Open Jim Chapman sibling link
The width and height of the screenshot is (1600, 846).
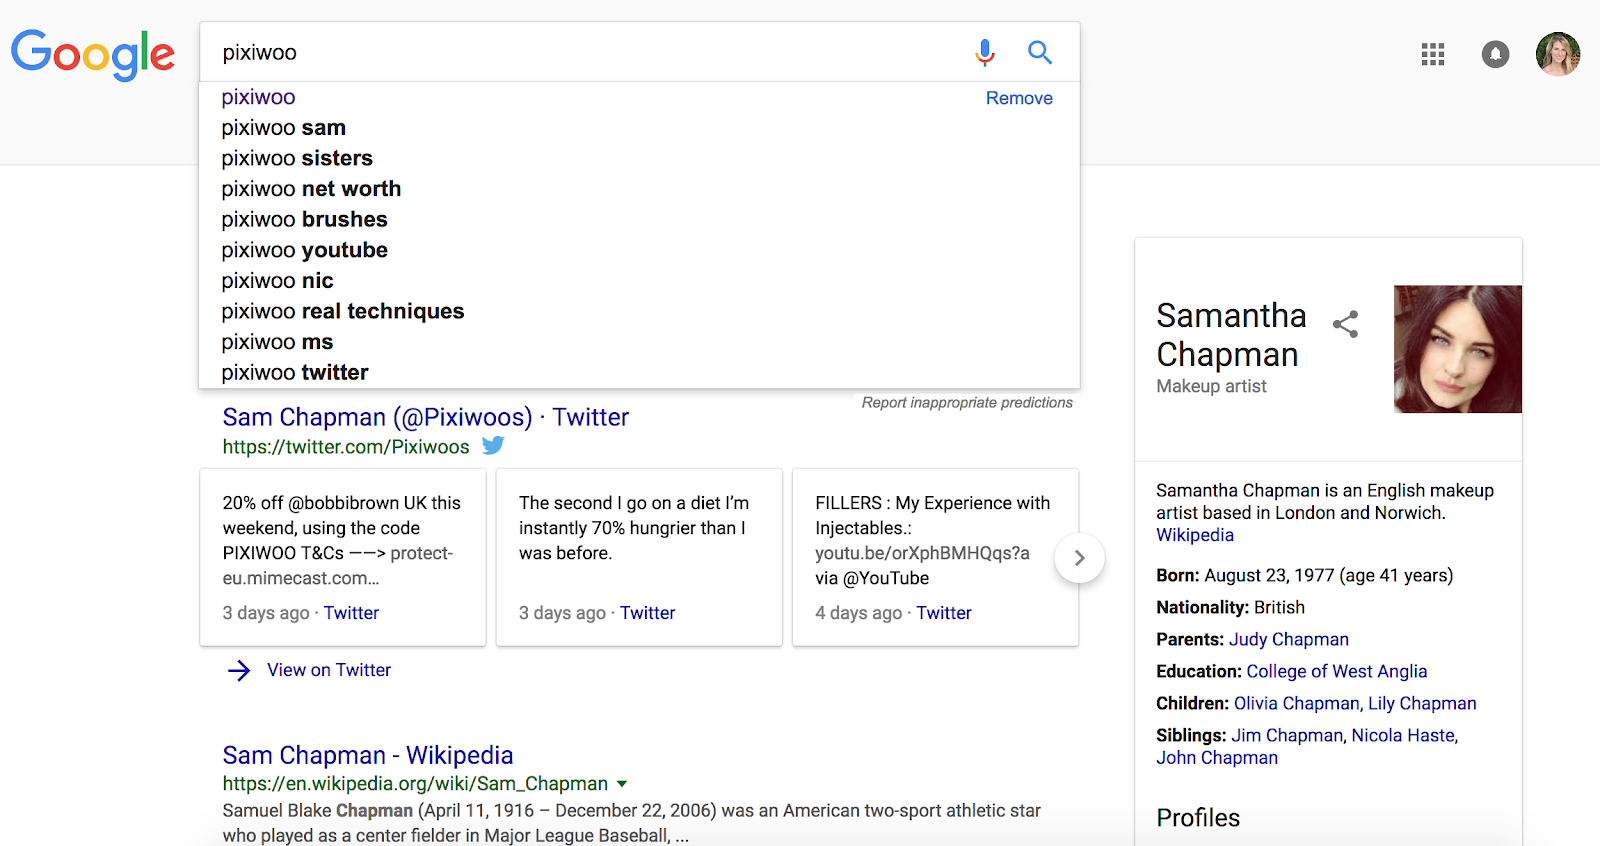1287,735
